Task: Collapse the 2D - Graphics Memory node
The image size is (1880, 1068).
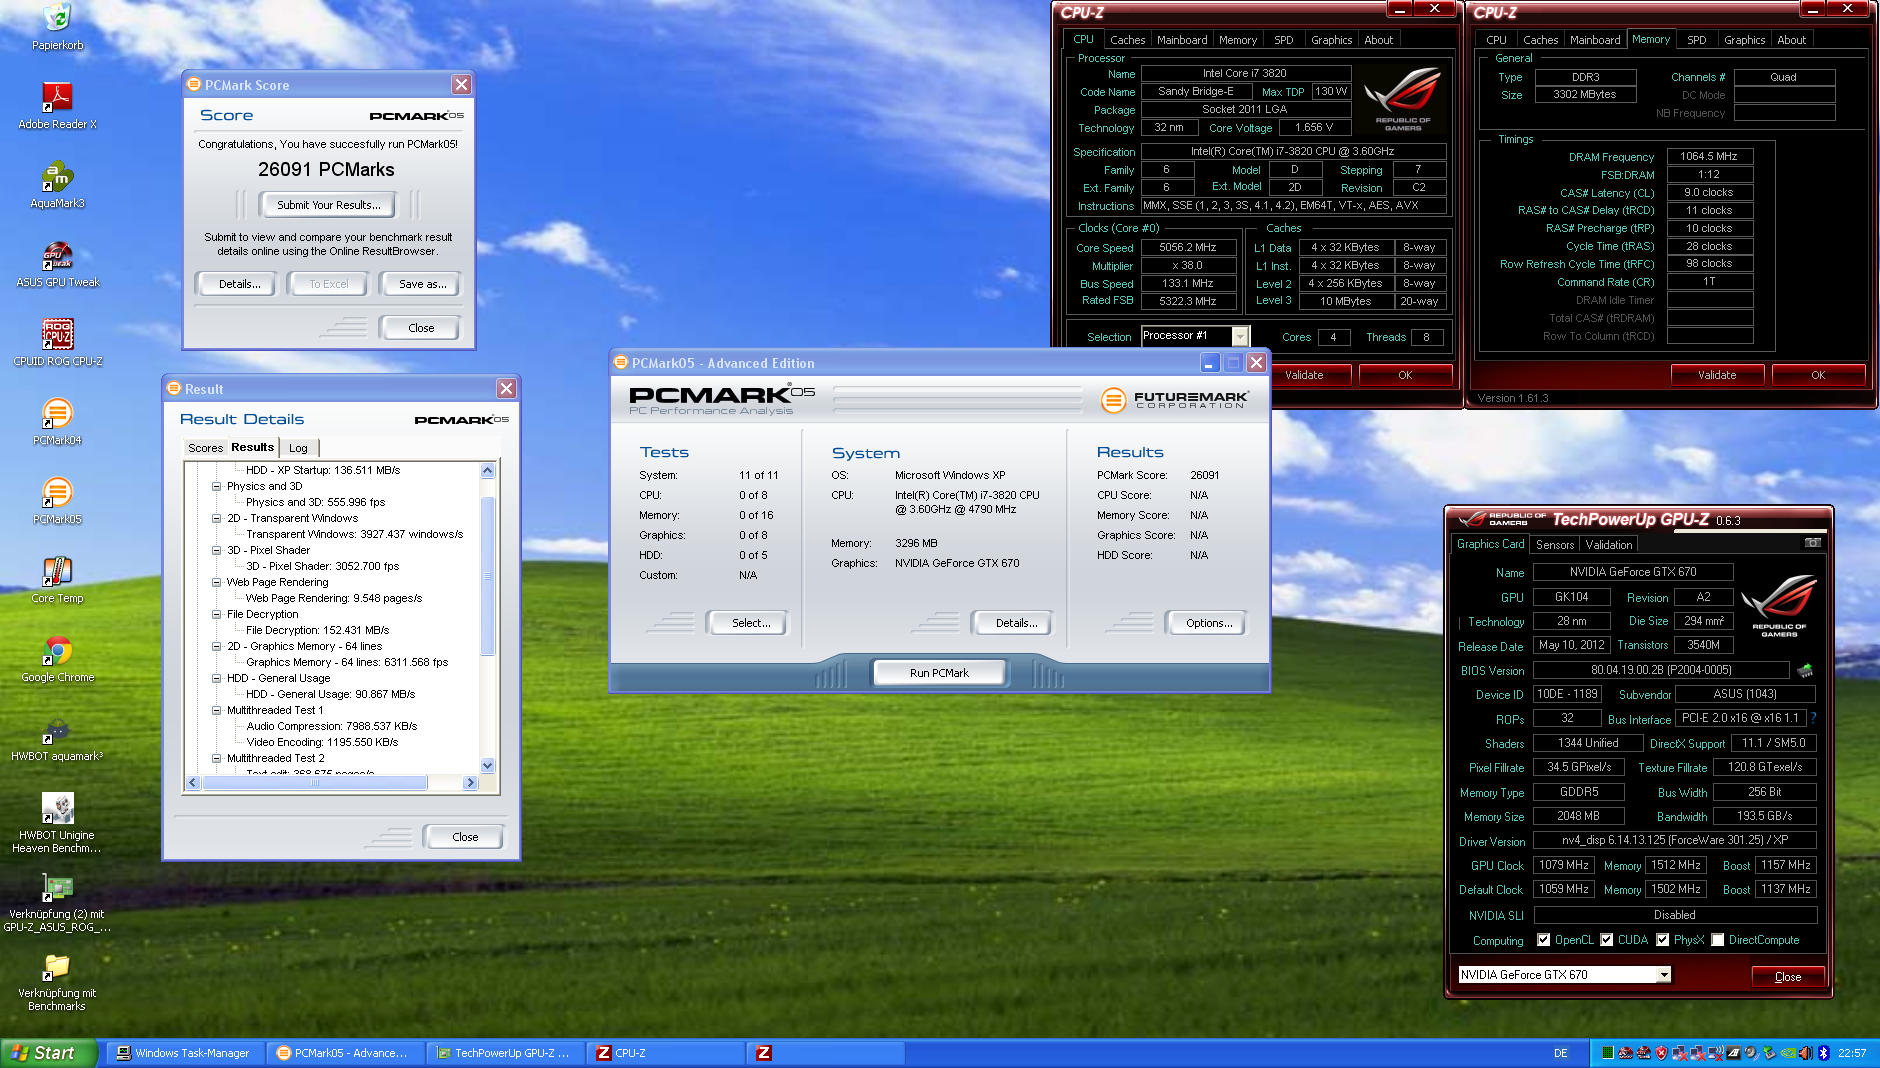Action: pyautogui.click(x=216, y=646)
